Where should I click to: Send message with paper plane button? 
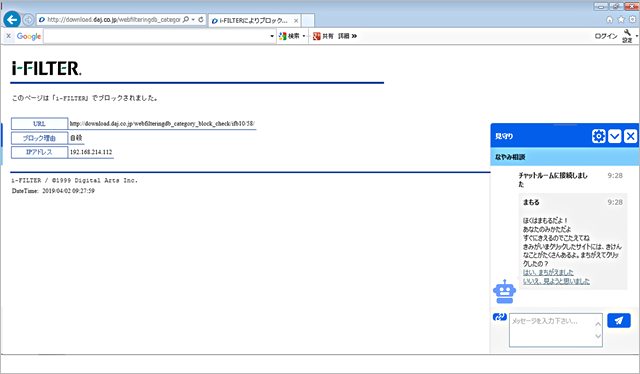coord(619,321)
